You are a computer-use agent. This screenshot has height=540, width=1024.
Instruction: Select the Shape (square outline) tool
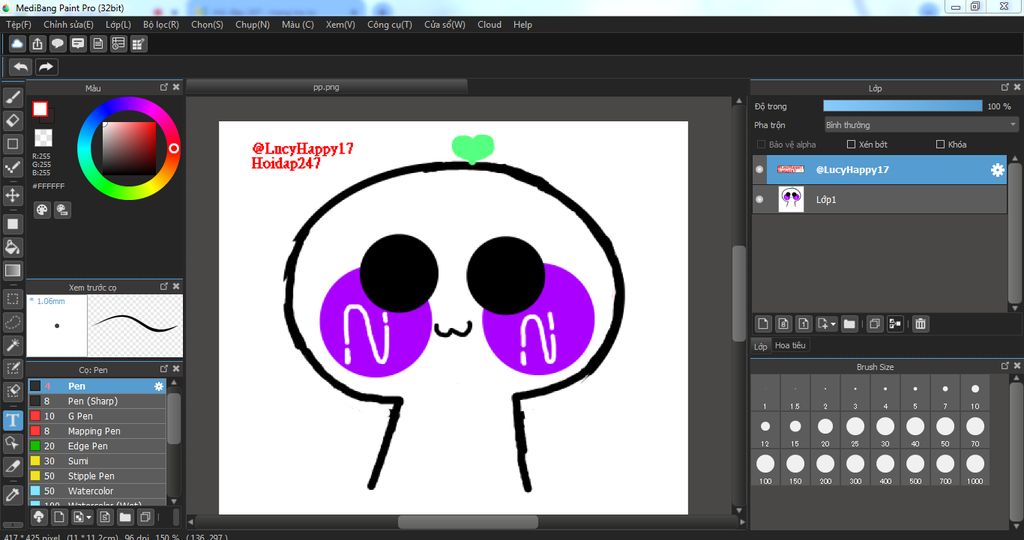click(x=12, y=144)
